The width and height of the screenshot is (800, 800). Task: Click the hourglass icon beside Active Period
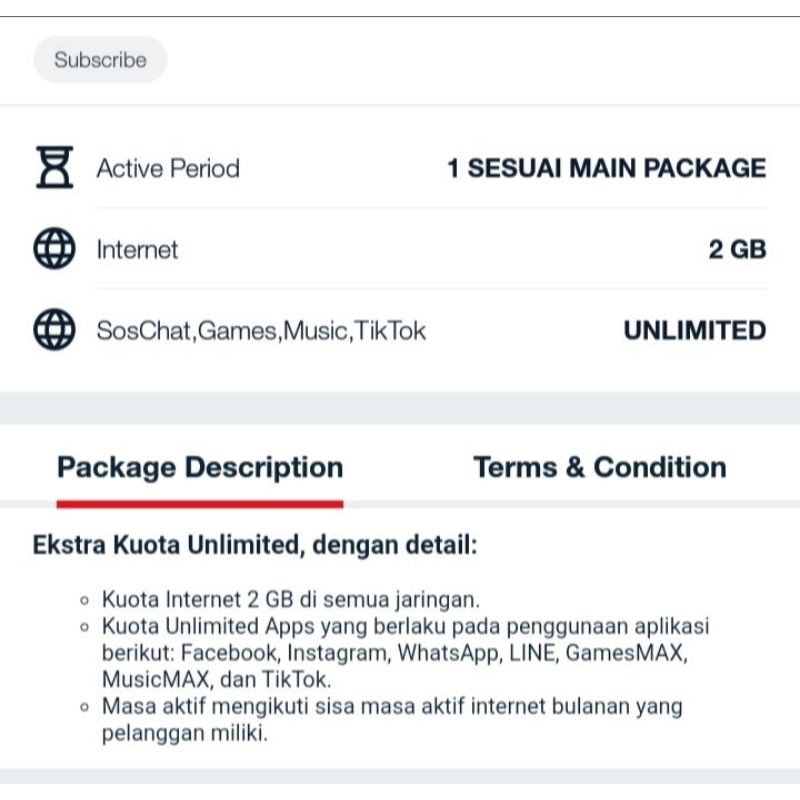pos(54,168)
